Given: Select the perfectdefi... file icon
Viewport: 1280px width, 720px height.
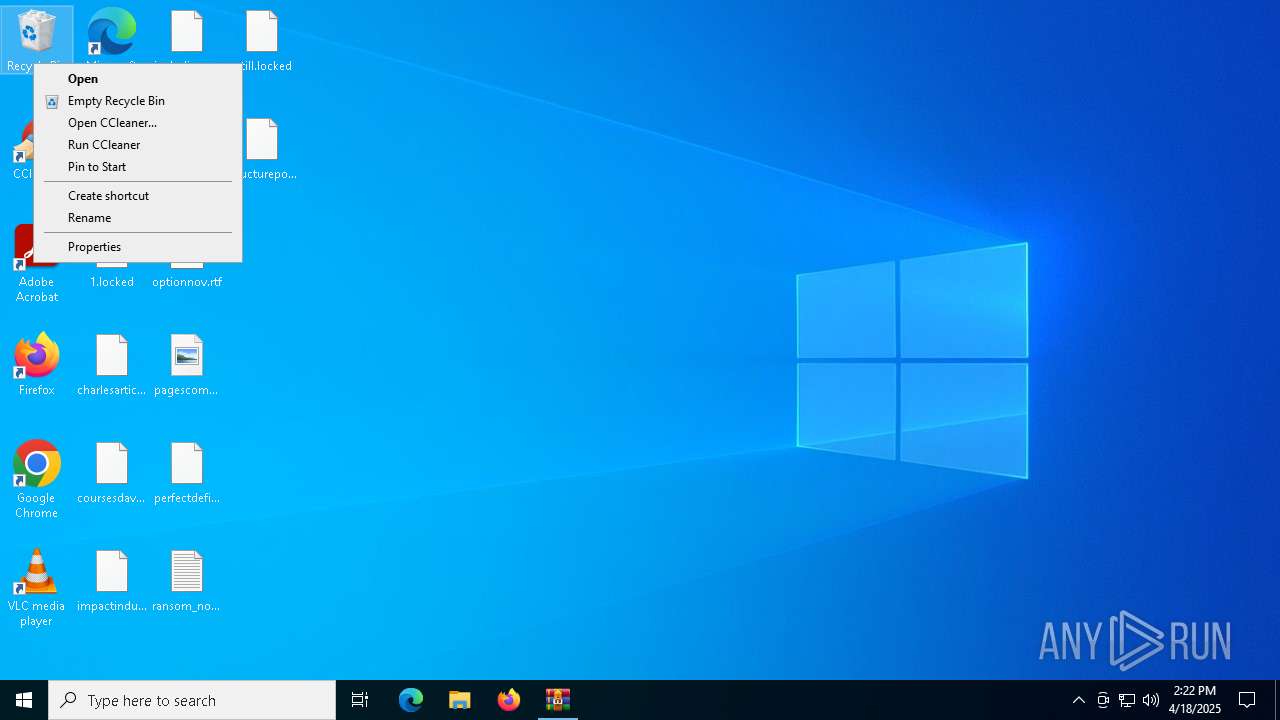Looking at the screenshot, I should pyautogui.click(x=187, y=473).
